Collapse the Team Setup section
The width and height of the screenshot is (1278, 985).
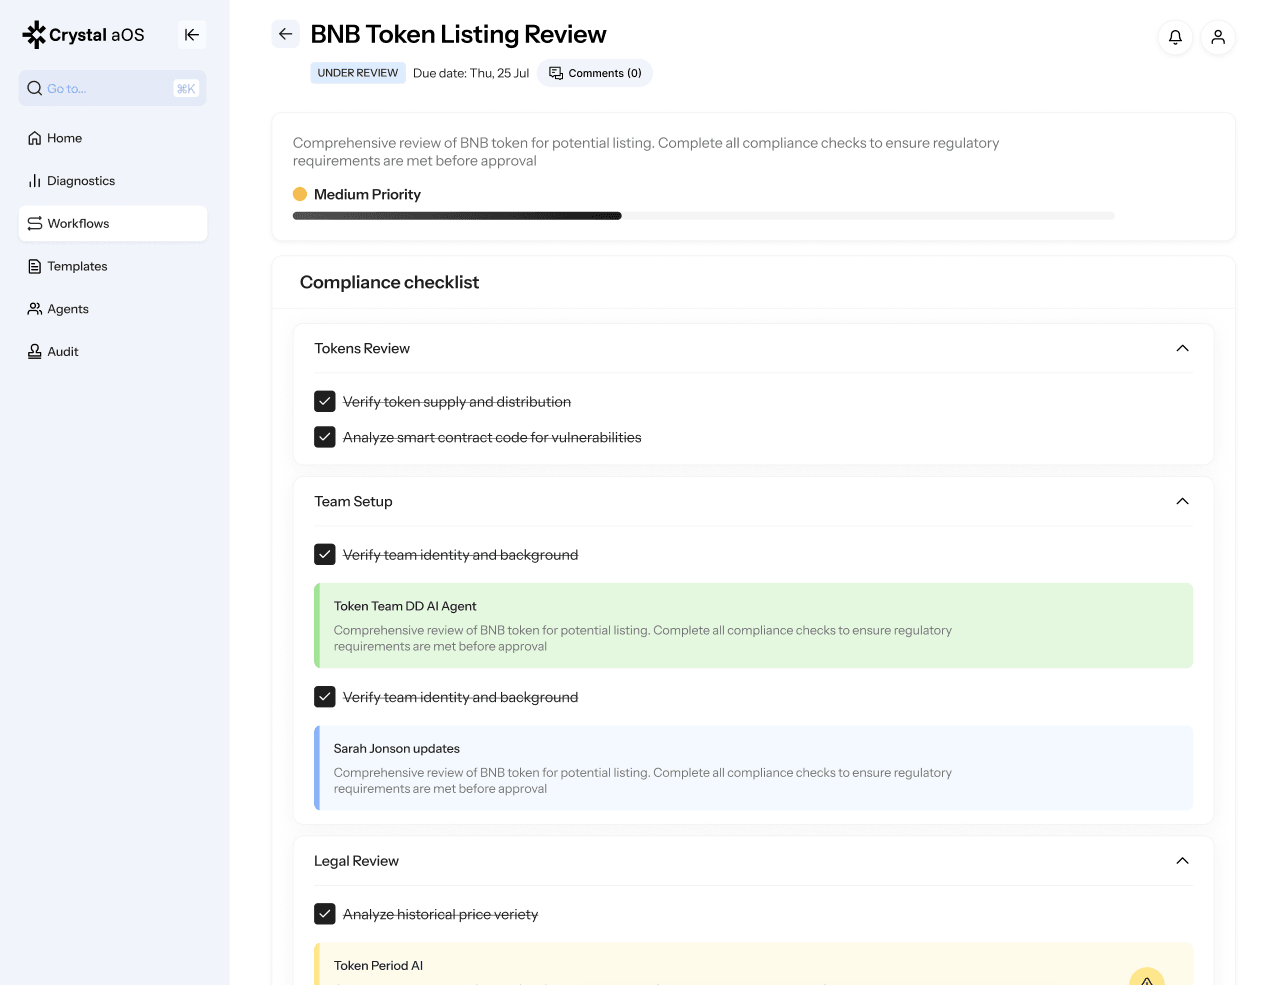click(x=1182, y=501)
